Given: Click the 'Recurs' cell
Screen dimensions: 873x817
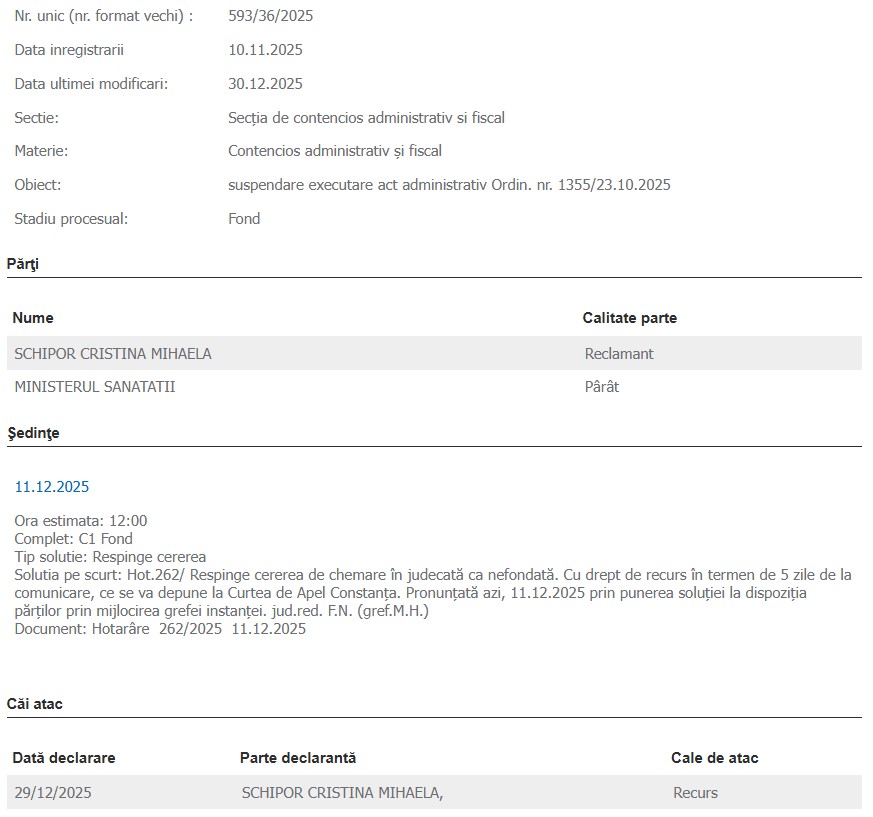Looking at the screenshot, I should pyautogui.click(x=695, y=792).
